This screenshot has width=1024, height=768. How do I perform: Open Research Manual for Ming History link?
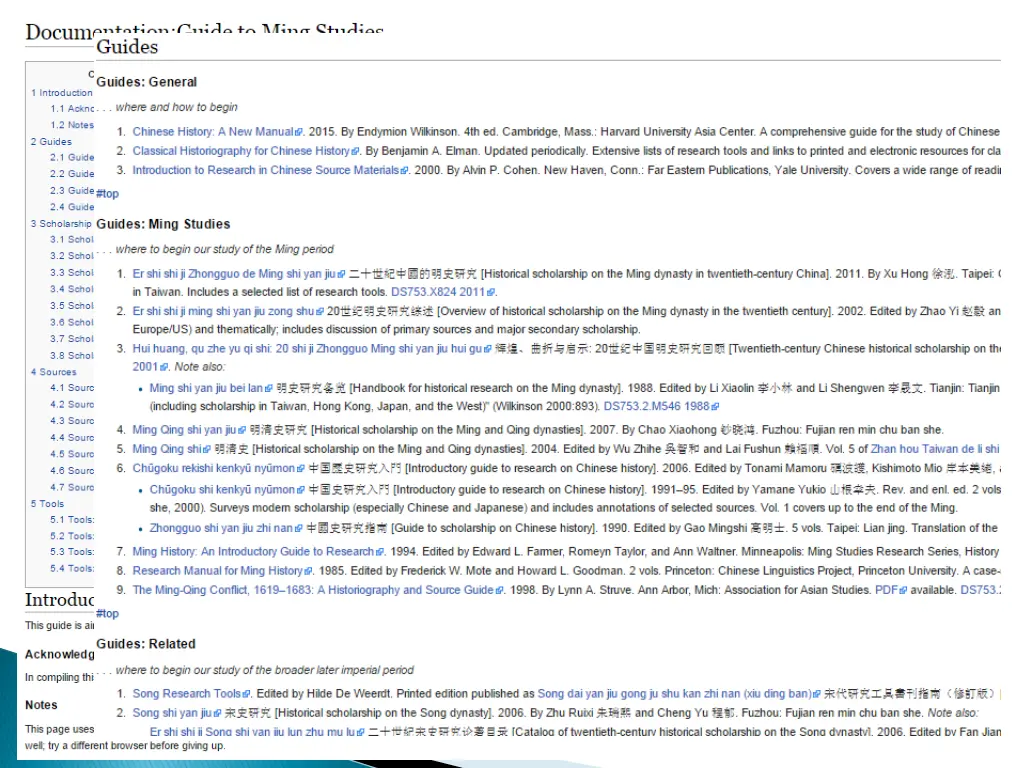217,571
